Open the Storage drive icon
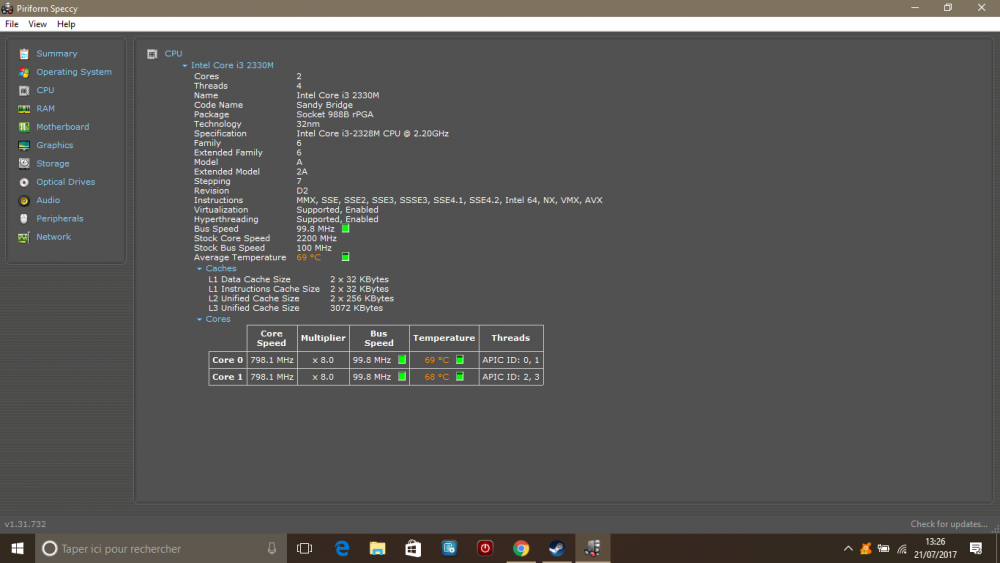This screenshot has height=563, width=1000. tap(24, 164)
